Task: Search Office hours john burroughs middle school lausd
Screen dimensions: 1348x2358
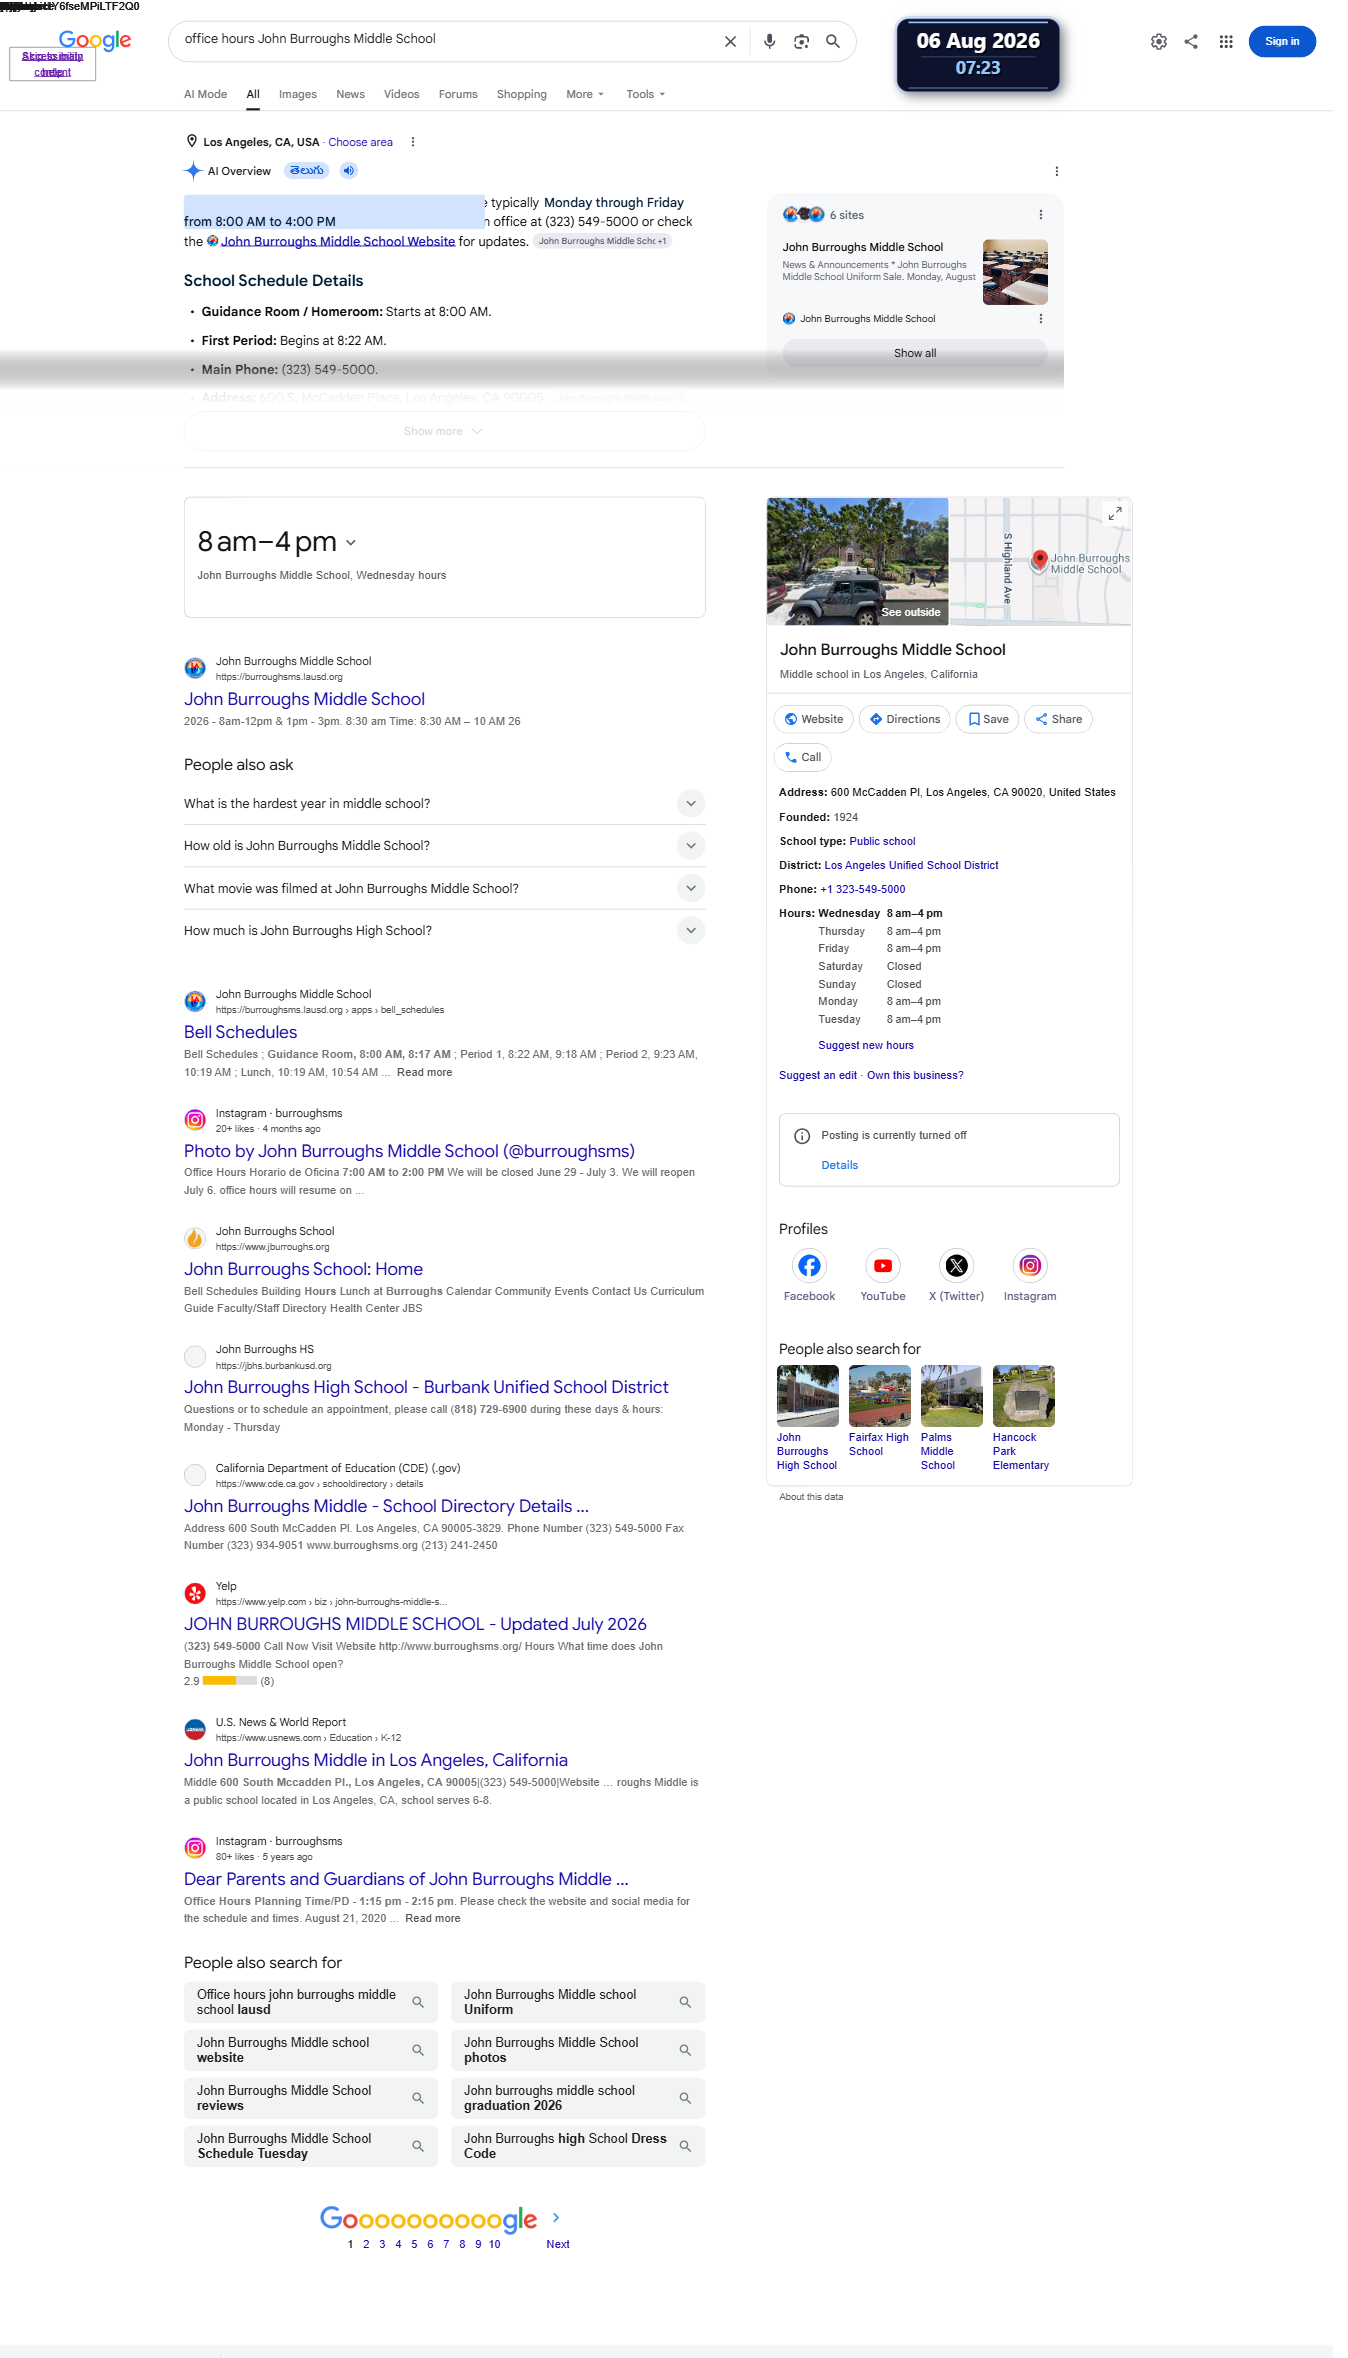Action: (311, 2002)
